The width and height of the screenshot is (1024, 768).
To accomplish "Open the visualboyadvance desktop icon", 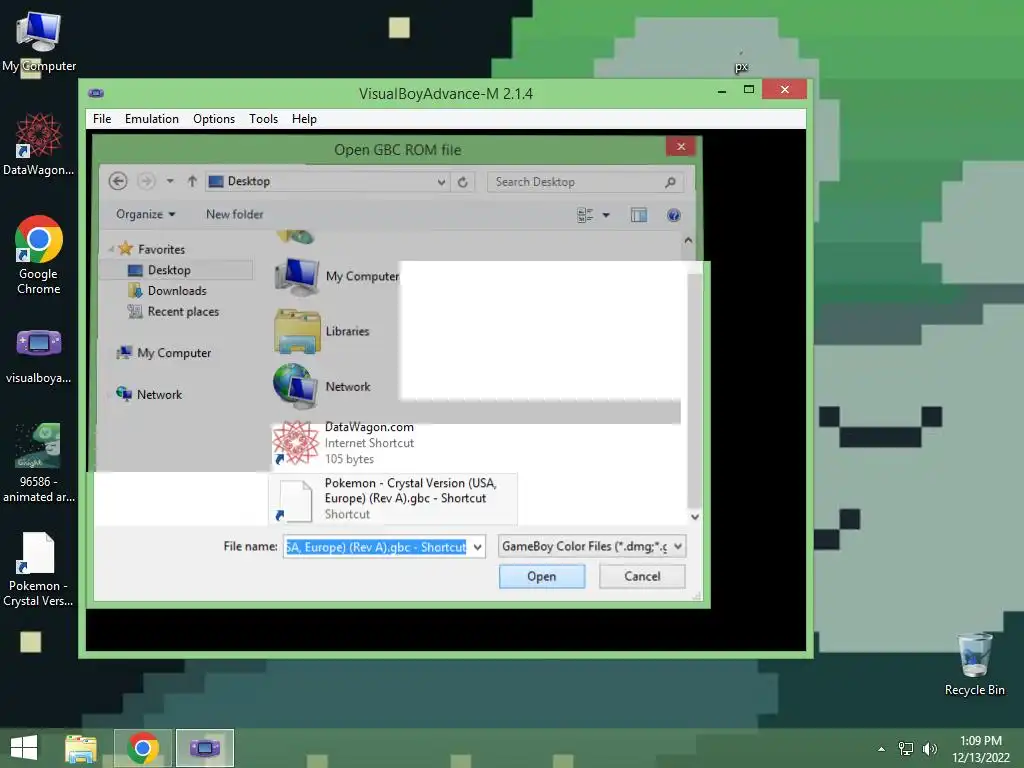I will click(x=39, y=356).
